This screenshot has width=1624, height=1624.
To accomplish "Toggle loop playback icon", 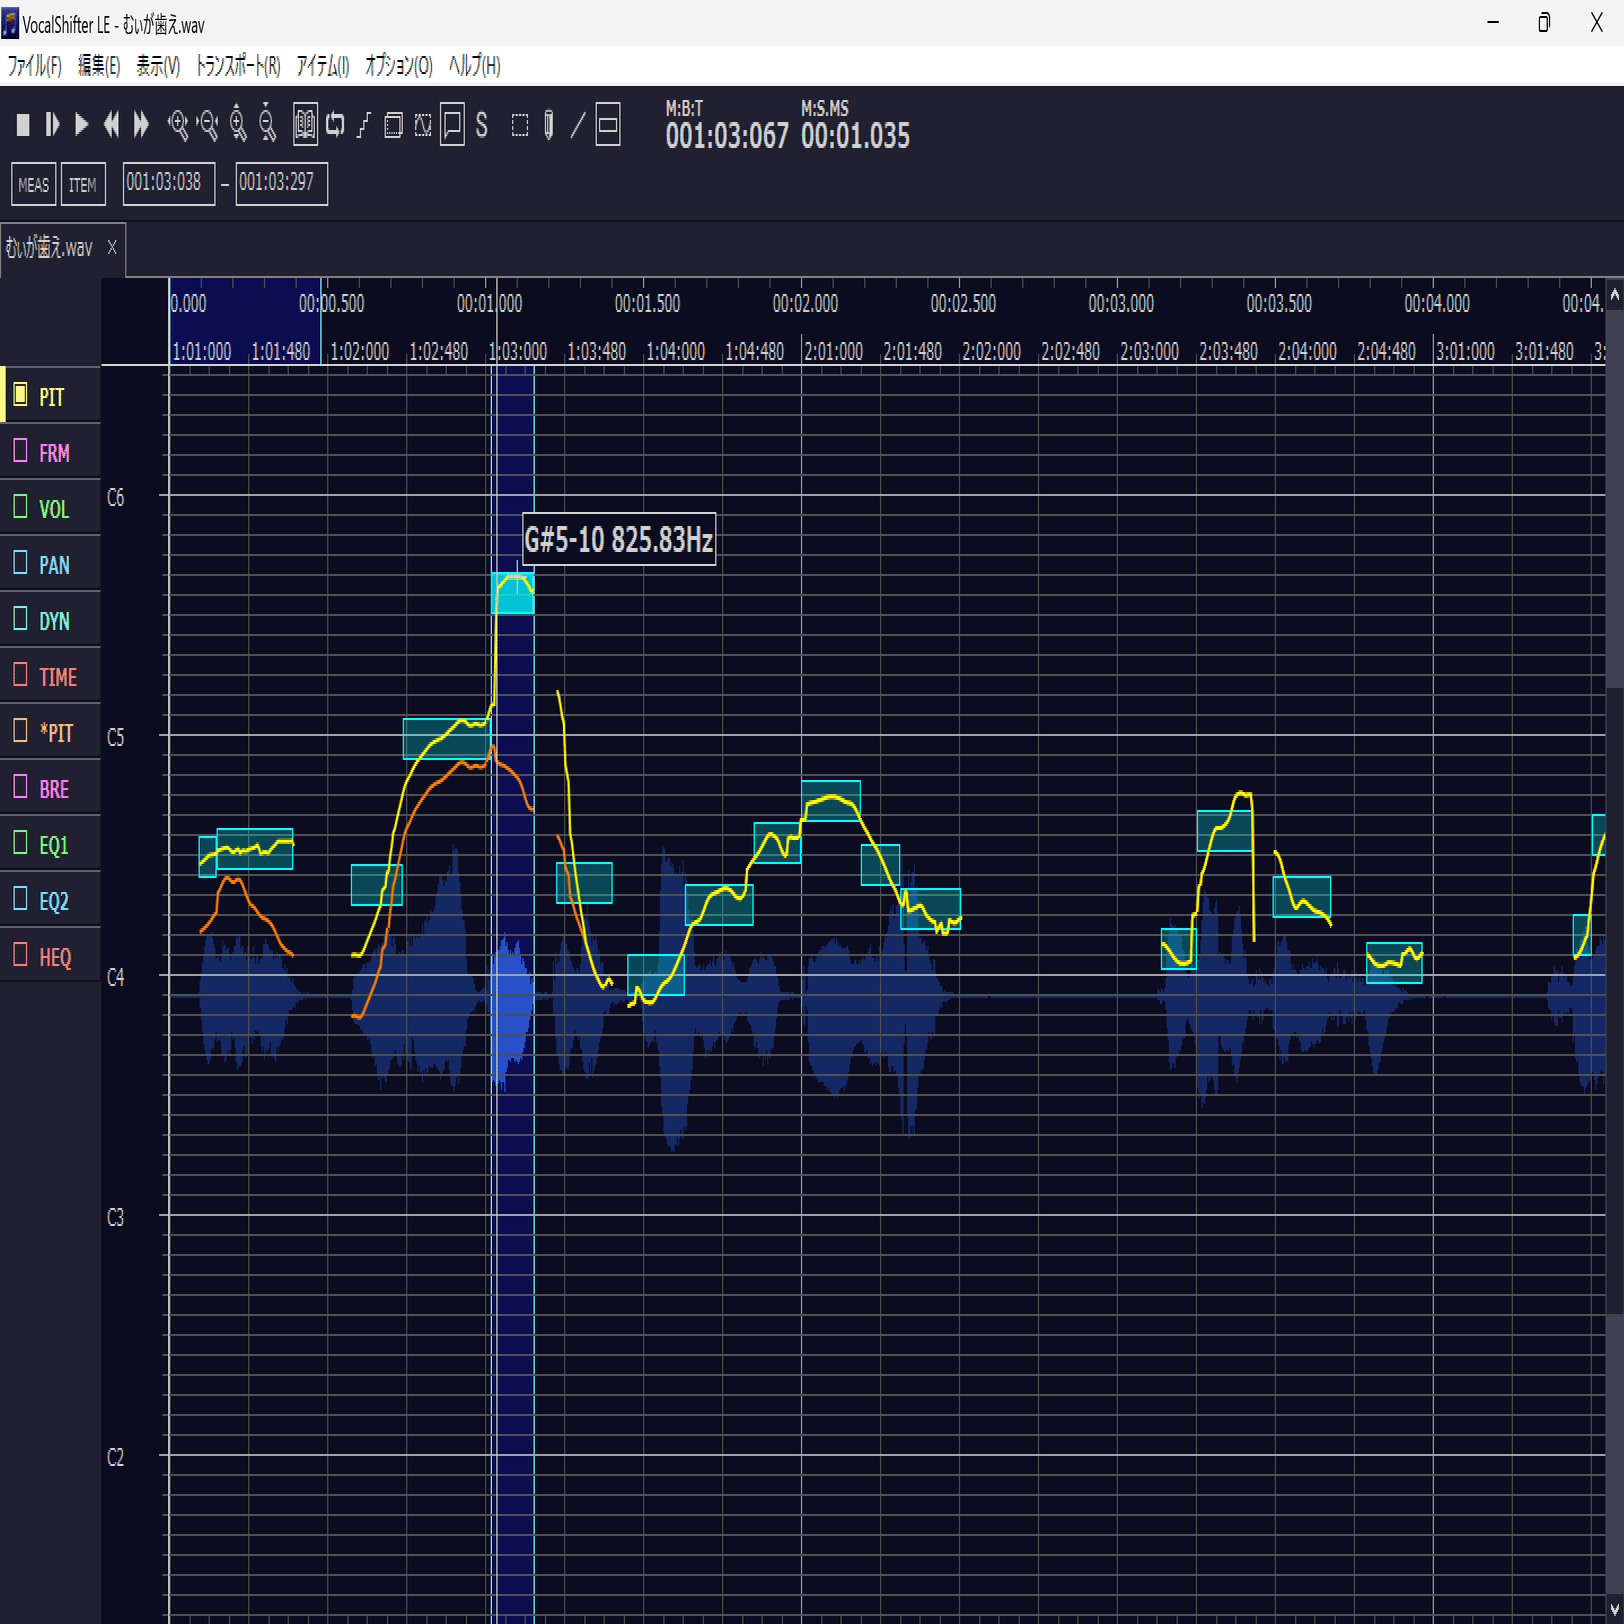I will coord(336,125).
